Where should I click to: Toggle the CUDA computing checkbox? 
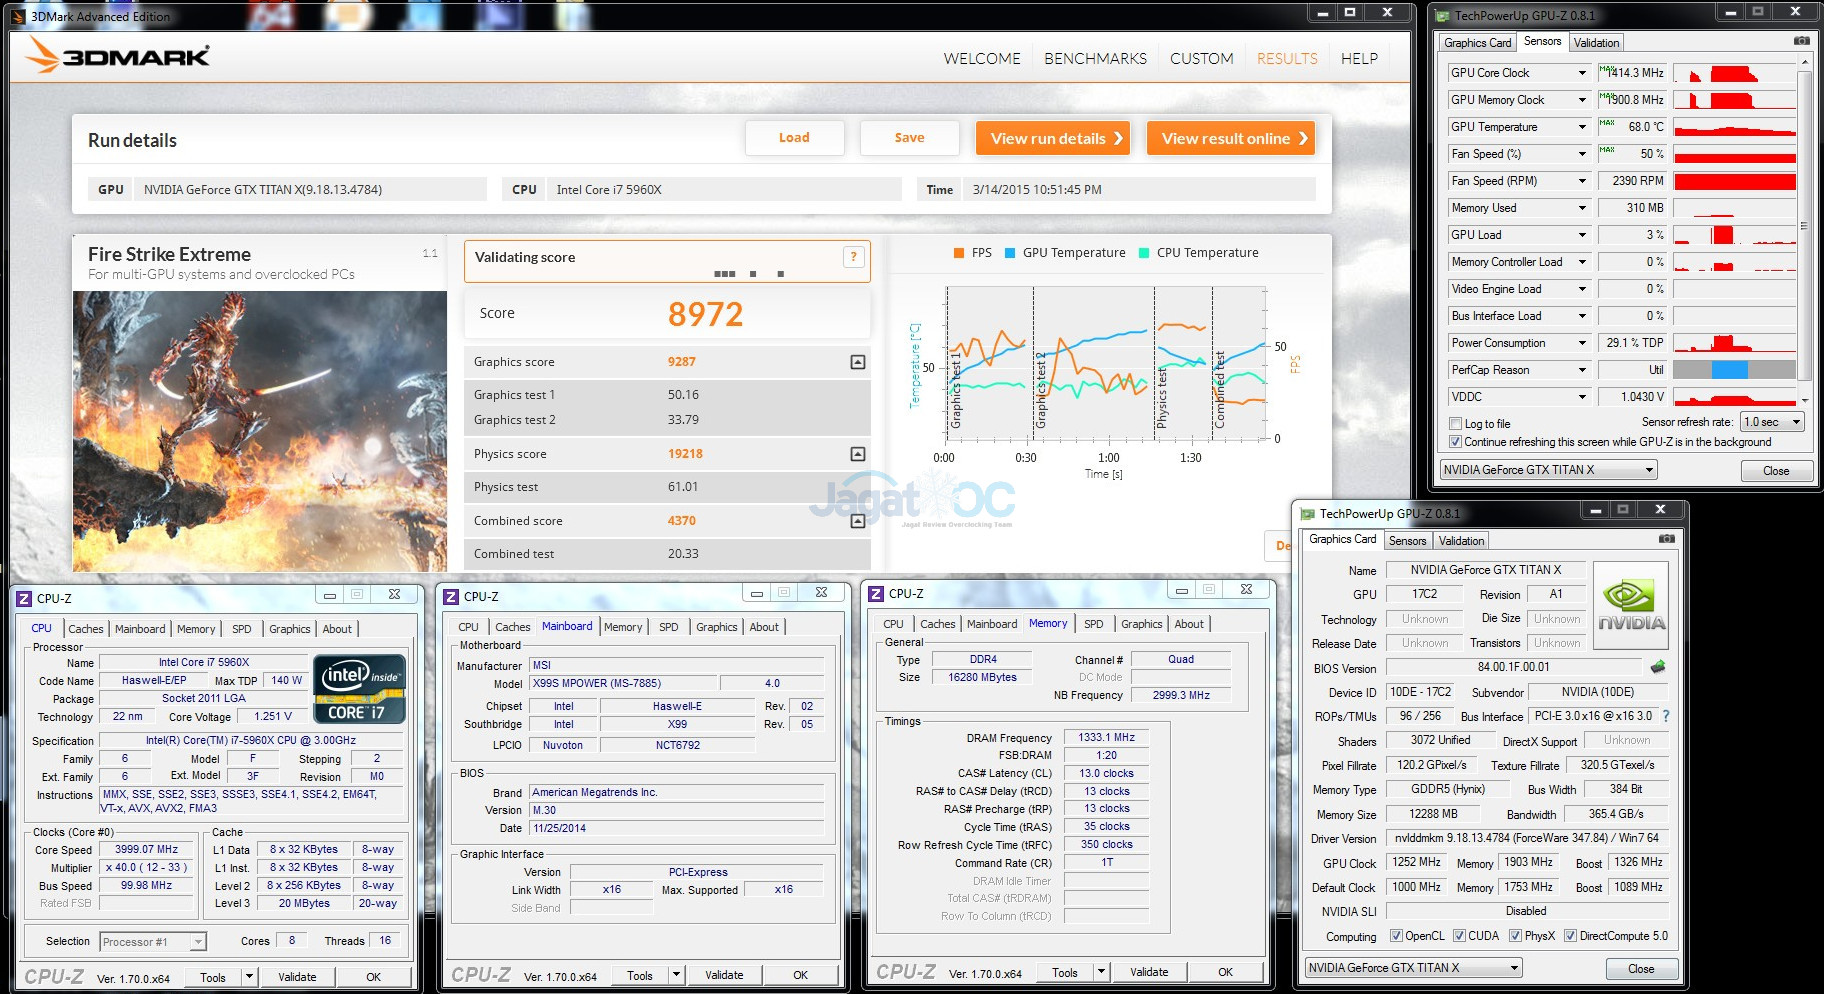[x=1460, y=936]
